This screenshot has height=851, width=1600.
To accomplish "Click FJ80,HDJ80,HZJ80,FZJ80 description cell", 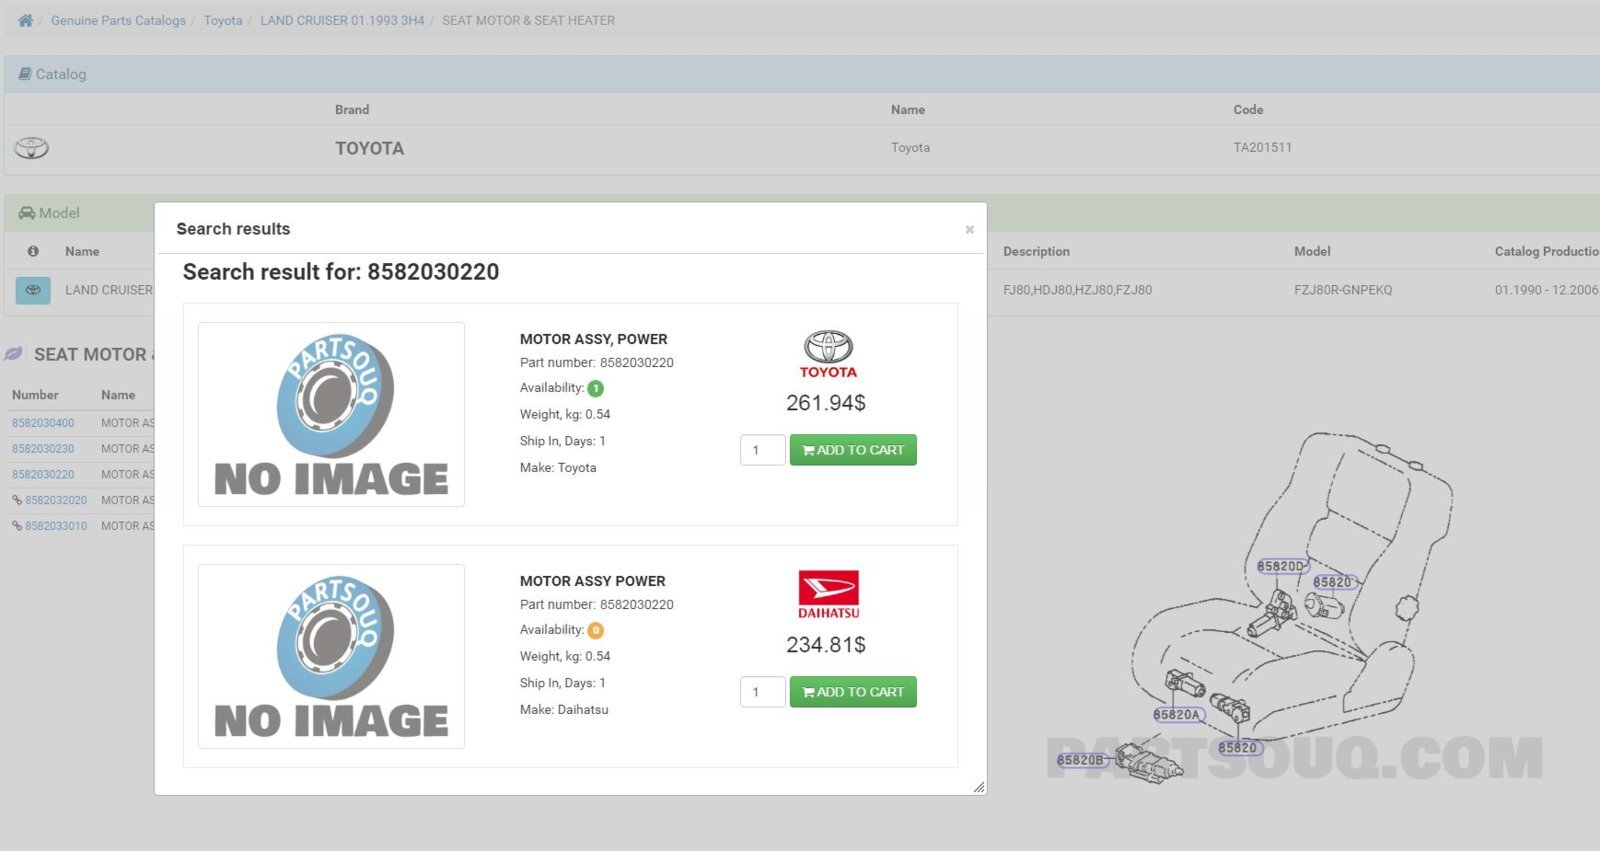I will [x=1077, y=290].
